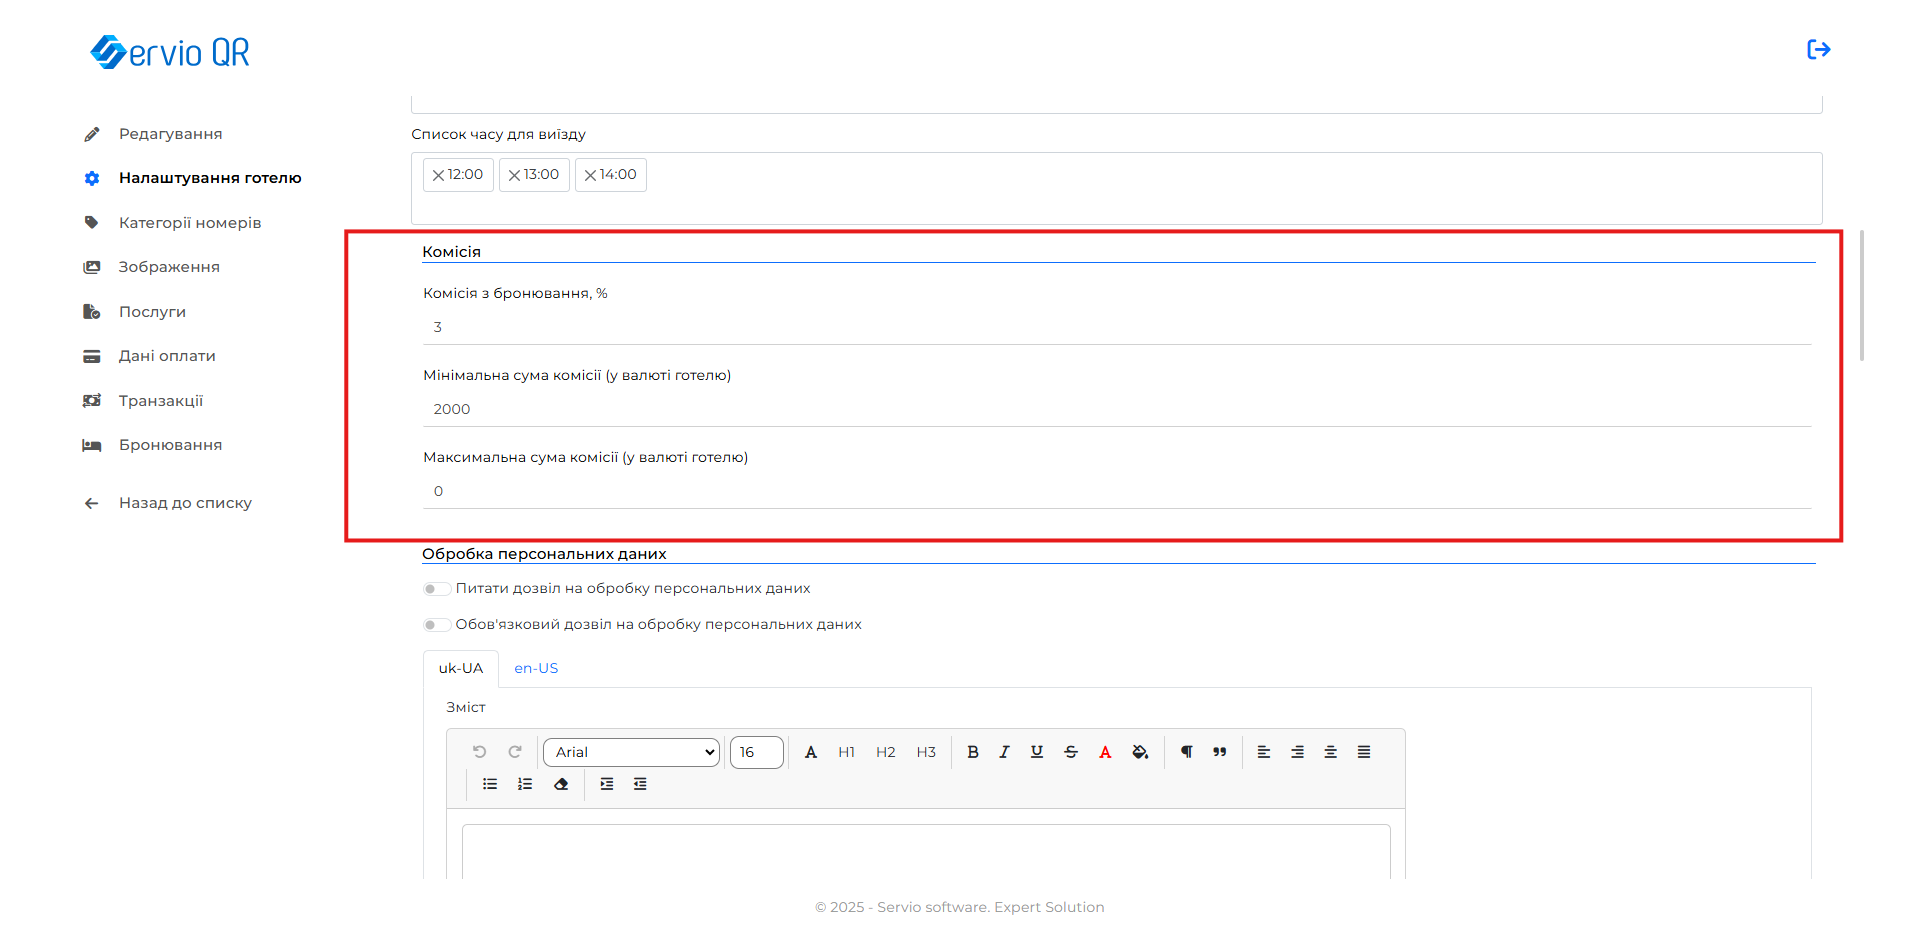This screenshot has width=1919, height=929.
Task: Apply strikethrough formatting
Action: [x=1070, y=752]
